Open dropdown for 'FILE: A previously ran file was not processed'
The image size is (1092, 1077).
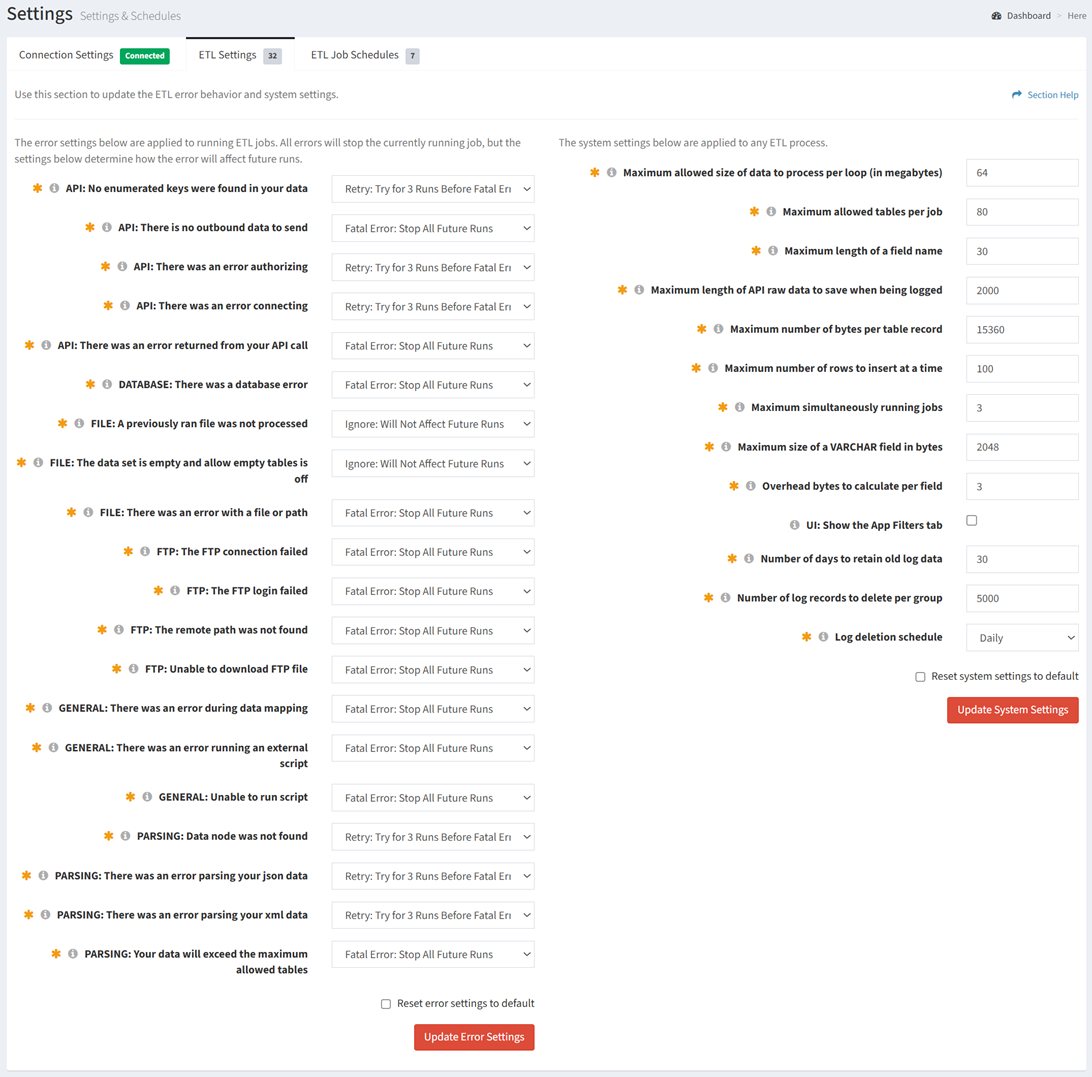click(x=433, y=424)
